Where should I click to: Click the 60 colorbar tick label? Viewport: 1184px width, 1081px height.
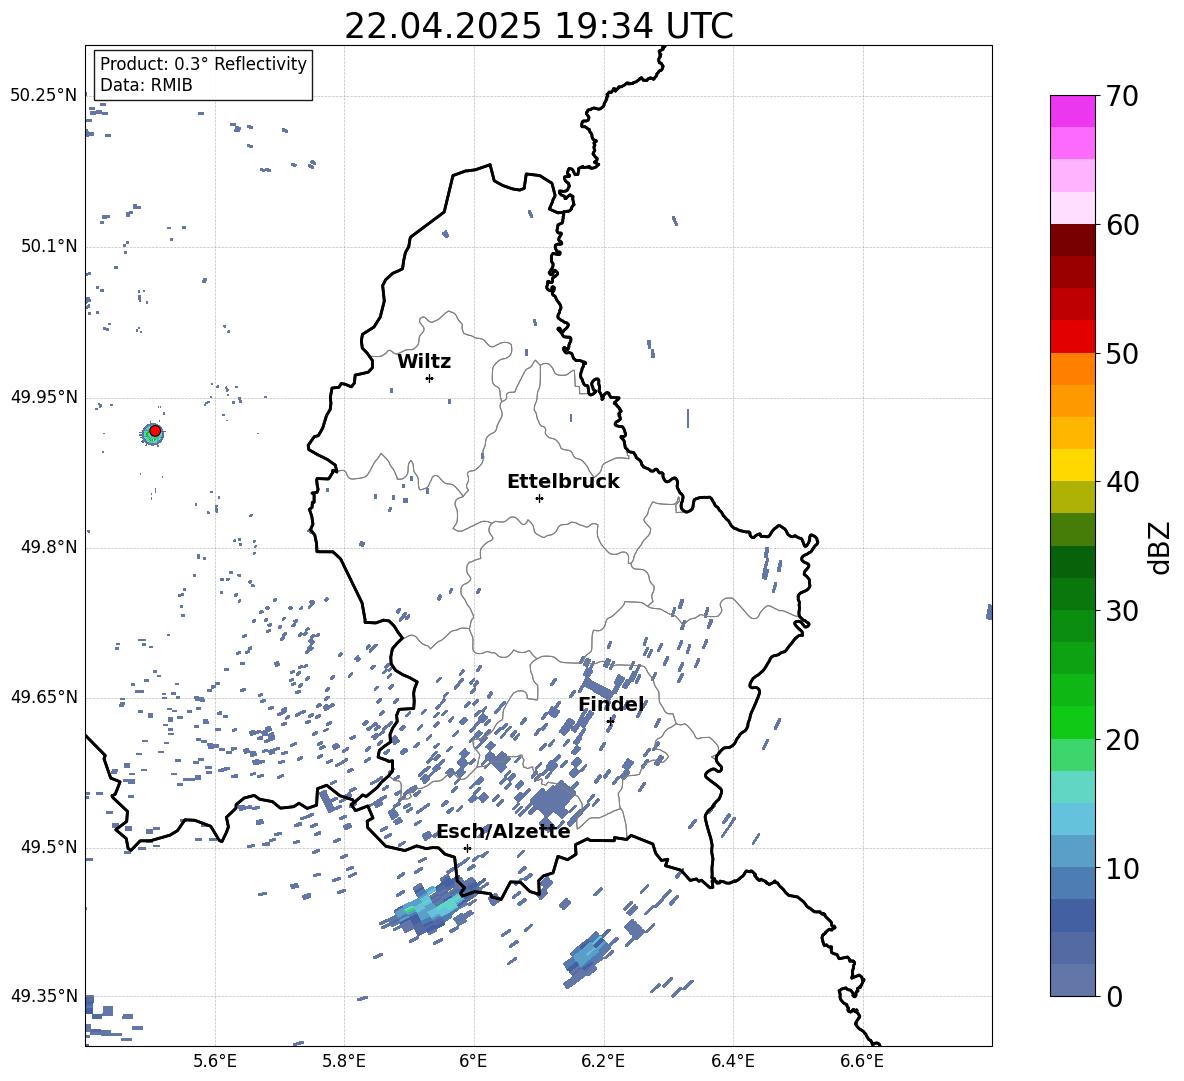(x=1122, y=225)
